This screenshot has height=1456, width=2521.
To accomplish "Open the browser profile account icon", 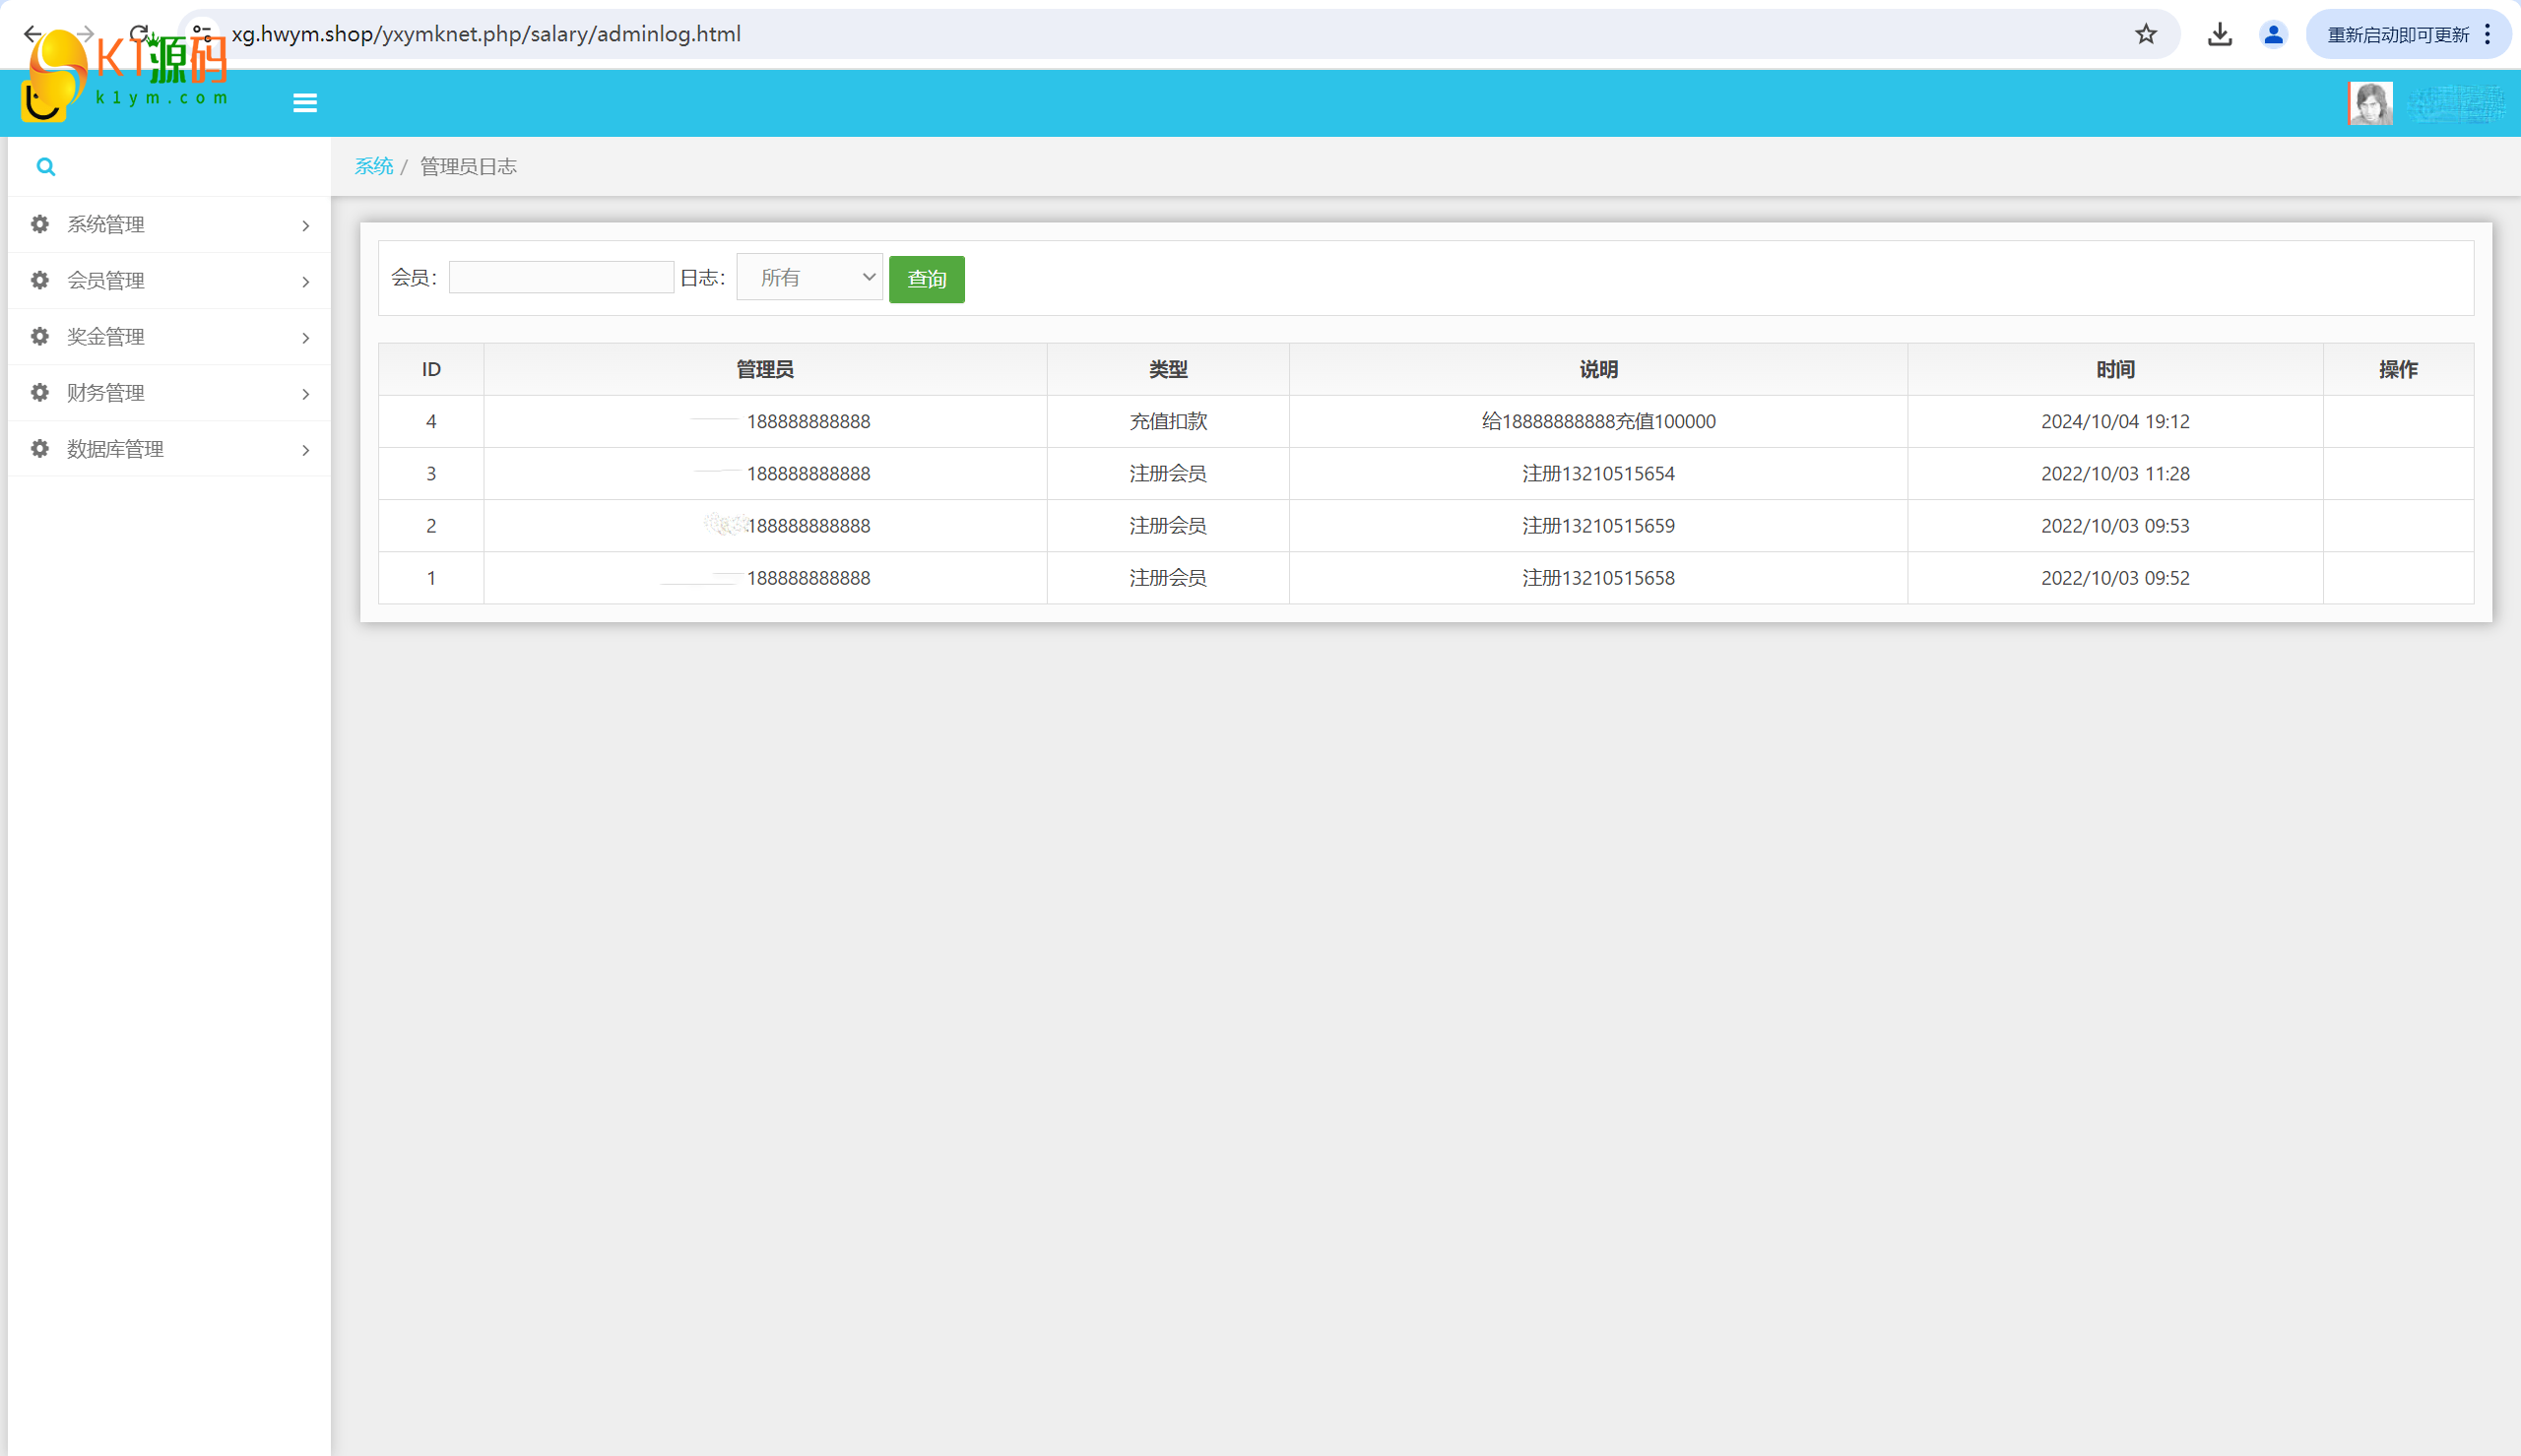I will coord(2273,34).
